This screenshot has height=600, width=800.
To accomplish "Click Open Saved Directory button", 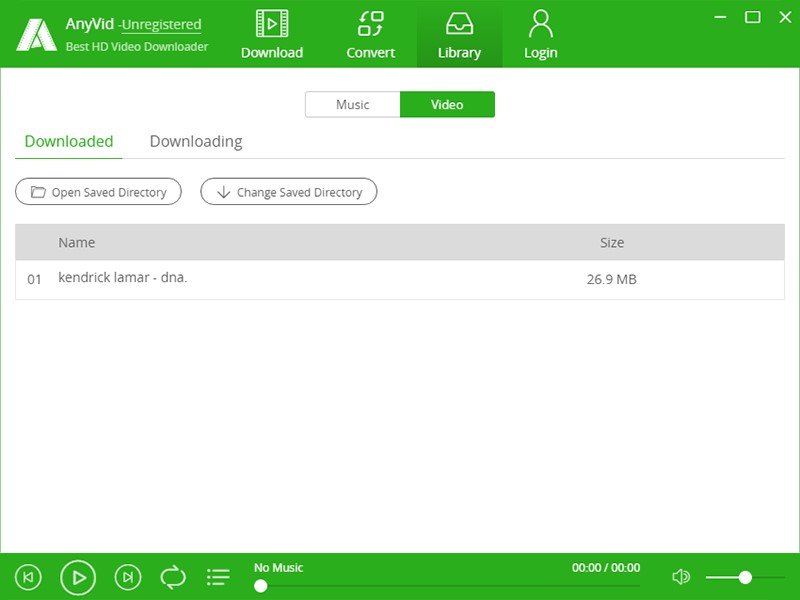I will pyautogui.click(x=98, y=192).
